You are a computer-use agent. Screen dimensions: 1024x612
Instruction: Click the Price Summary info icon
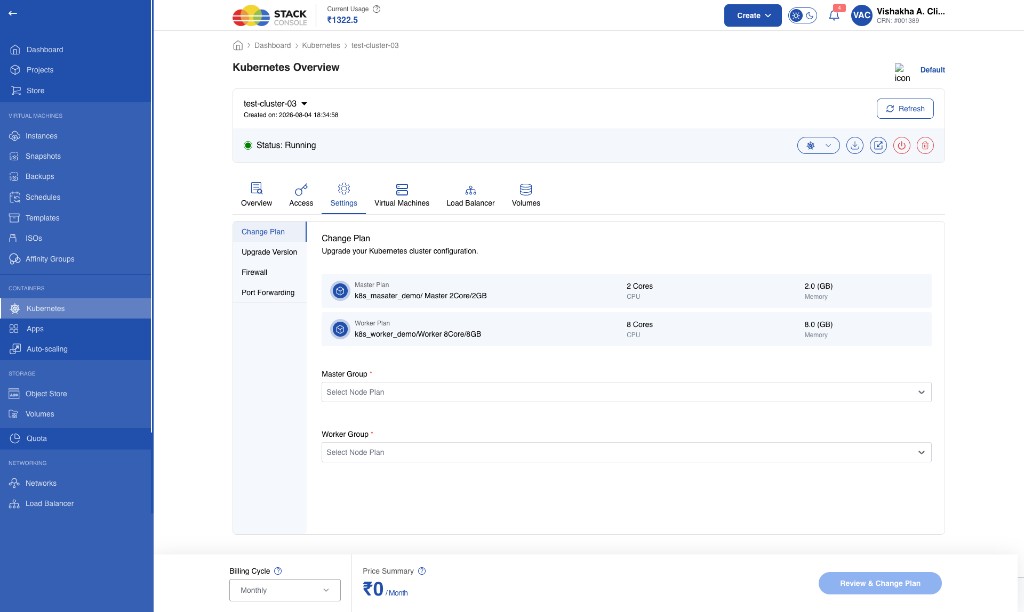422,571
